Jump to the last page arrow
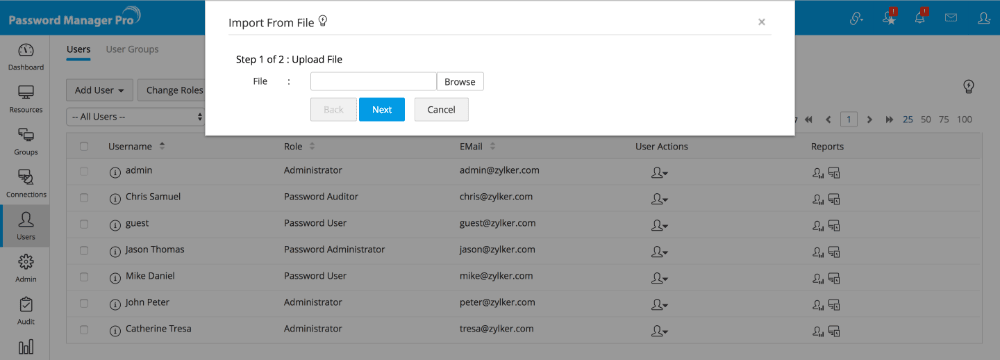 click(889, 119)
